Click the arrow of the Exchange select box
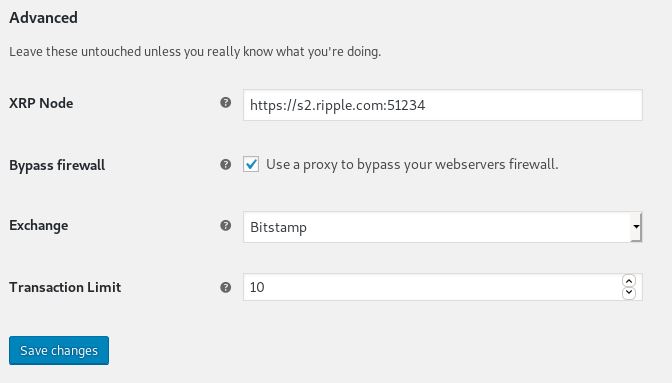Screen dimensions: 672x383 coord(636,227)
